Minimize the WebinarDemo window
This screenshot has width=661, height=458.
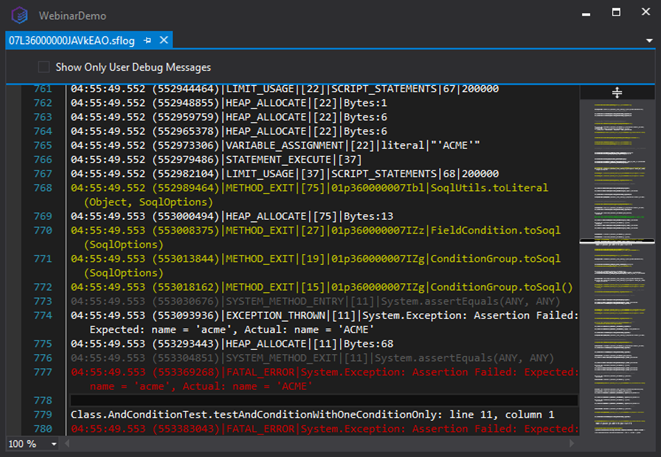tap(586, 14)
